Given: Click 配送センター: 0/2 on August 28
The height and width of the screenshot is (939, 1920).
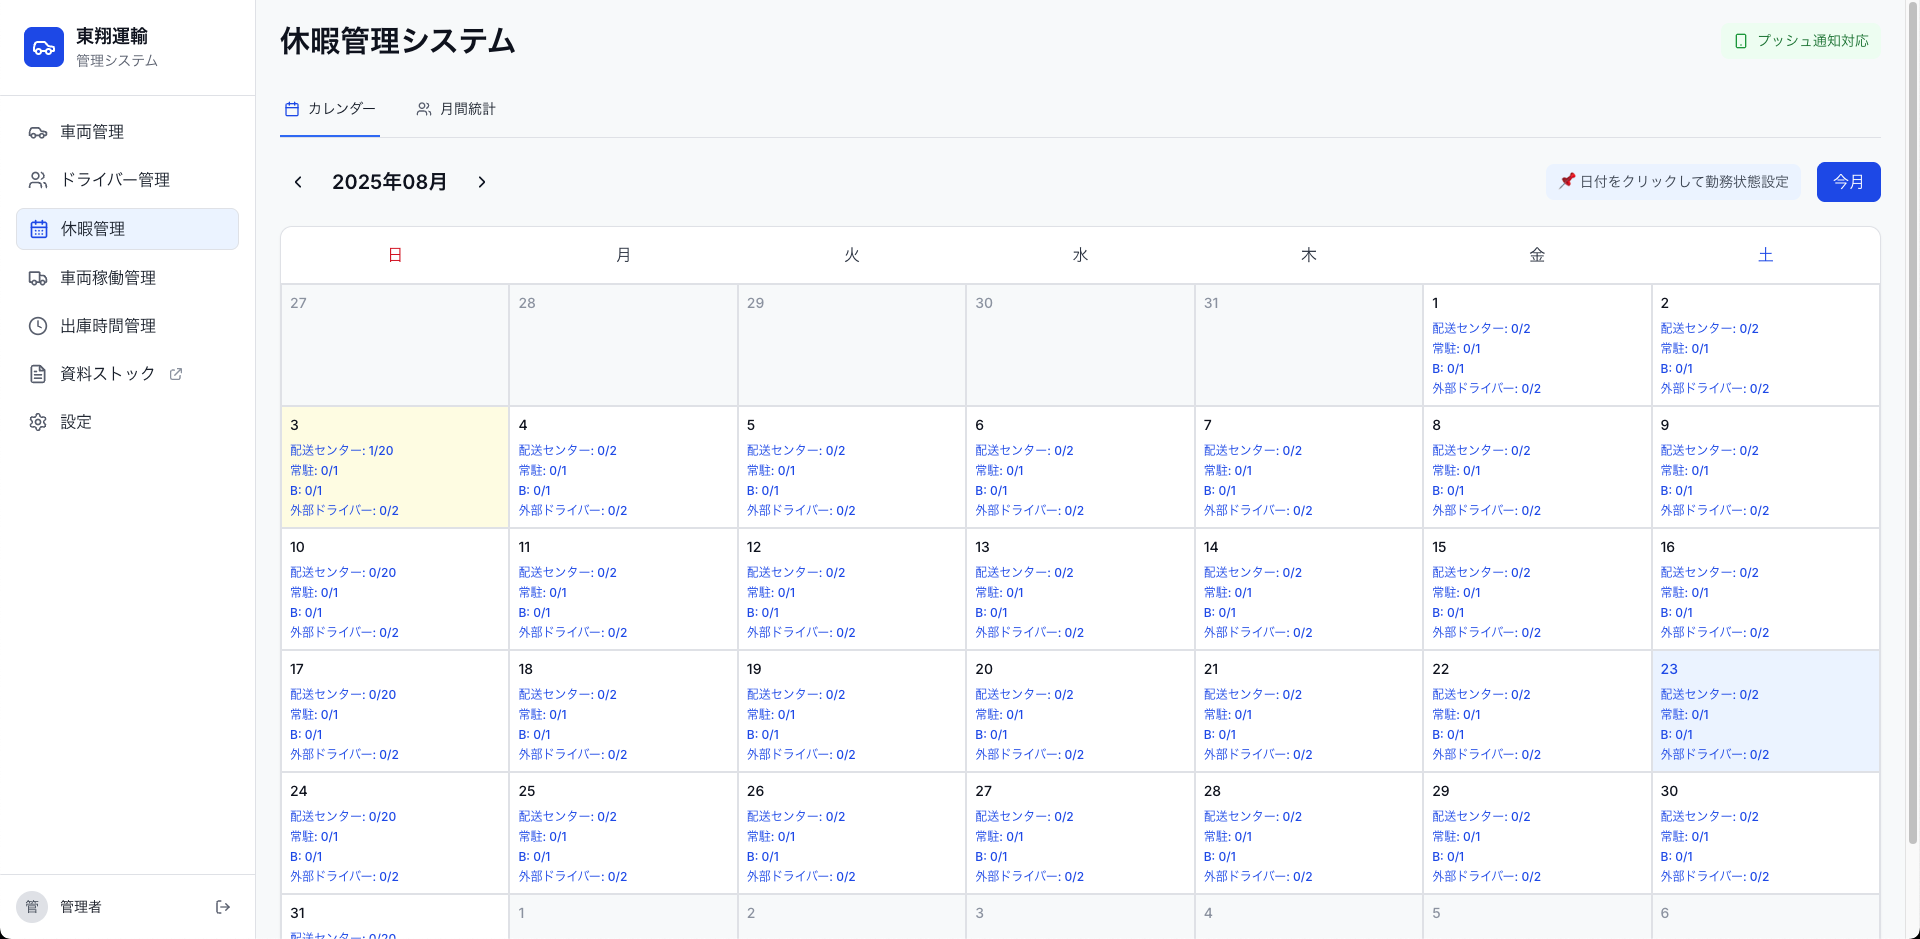Looking at the screenshot, I should [x=1253, y=817].
